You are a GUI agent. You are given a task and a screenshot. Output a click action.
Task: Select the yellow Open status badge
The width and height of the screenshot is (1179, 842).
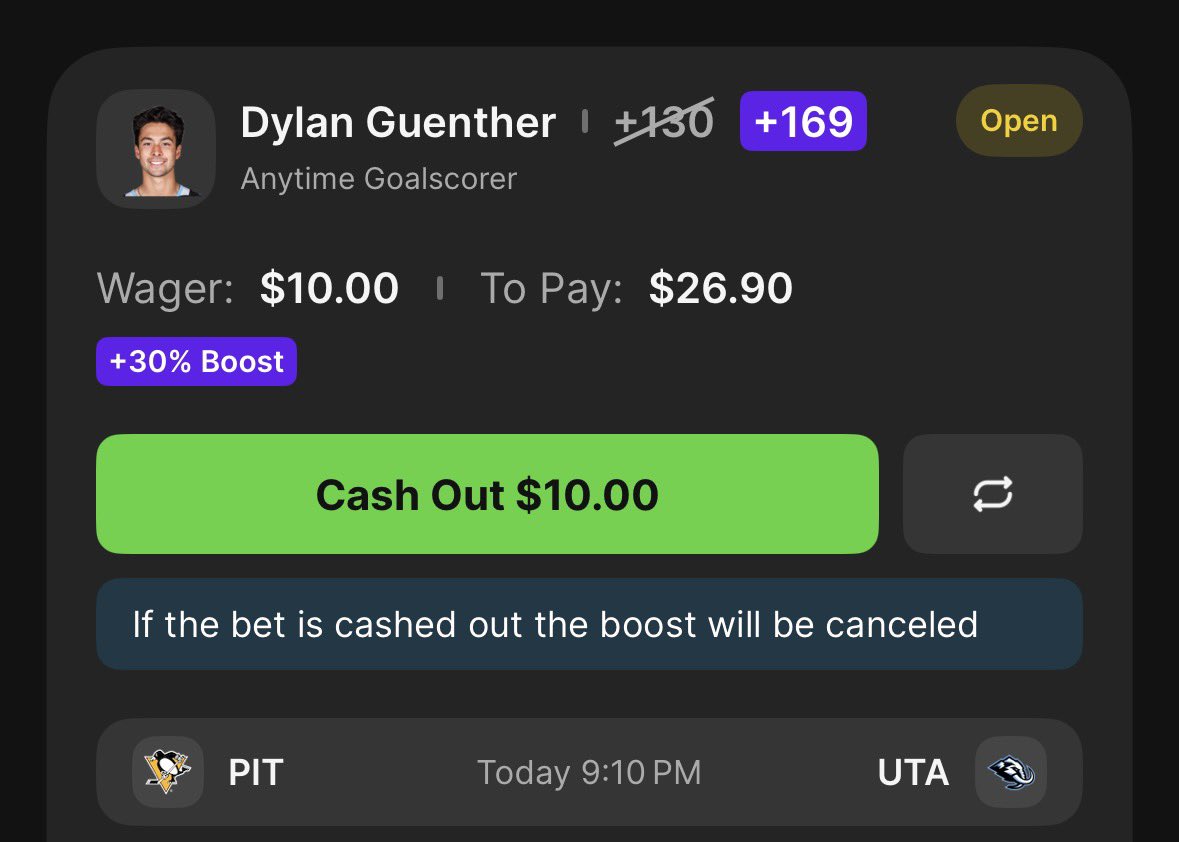pyautogui.click(x=1019, y=120)
